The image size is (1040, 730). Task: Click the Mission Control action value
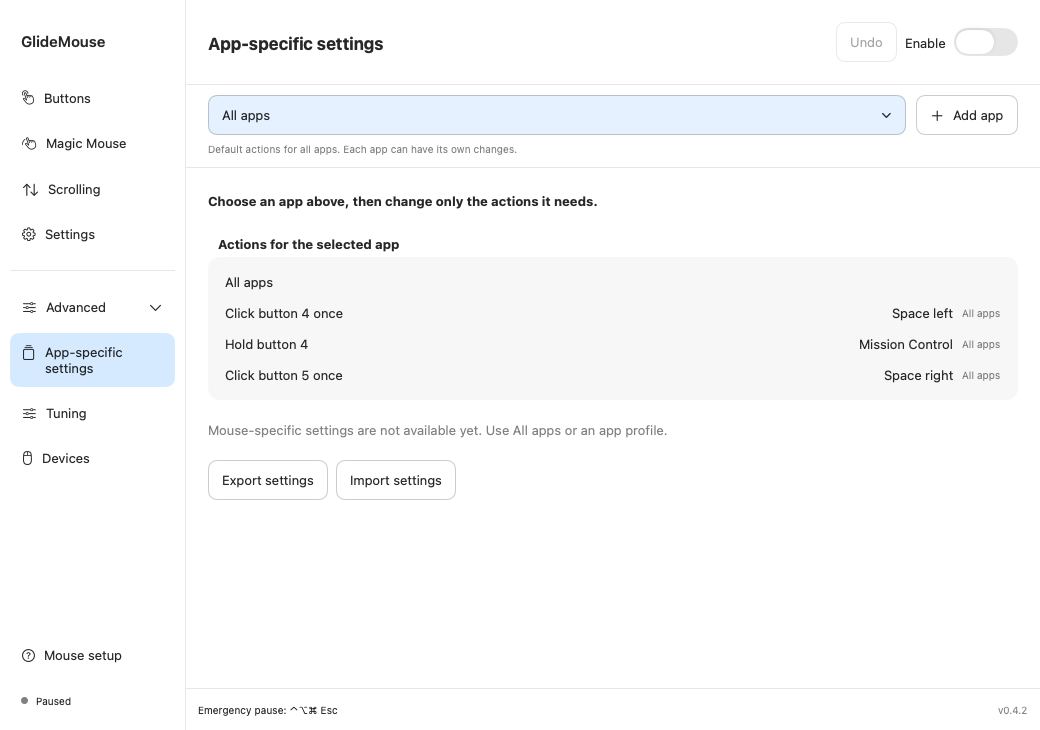[905, 345]
